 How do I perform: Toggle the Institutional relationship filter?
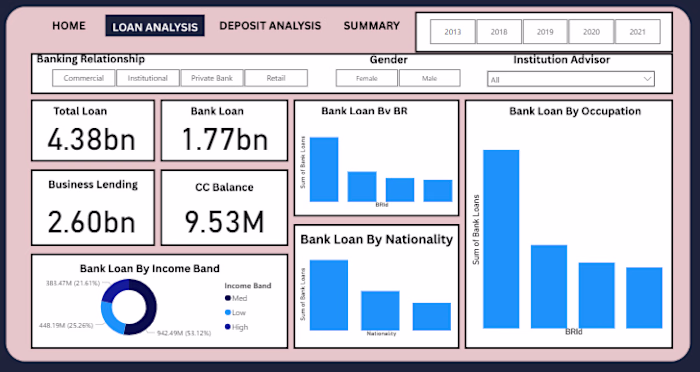click(x=148, y=78)
